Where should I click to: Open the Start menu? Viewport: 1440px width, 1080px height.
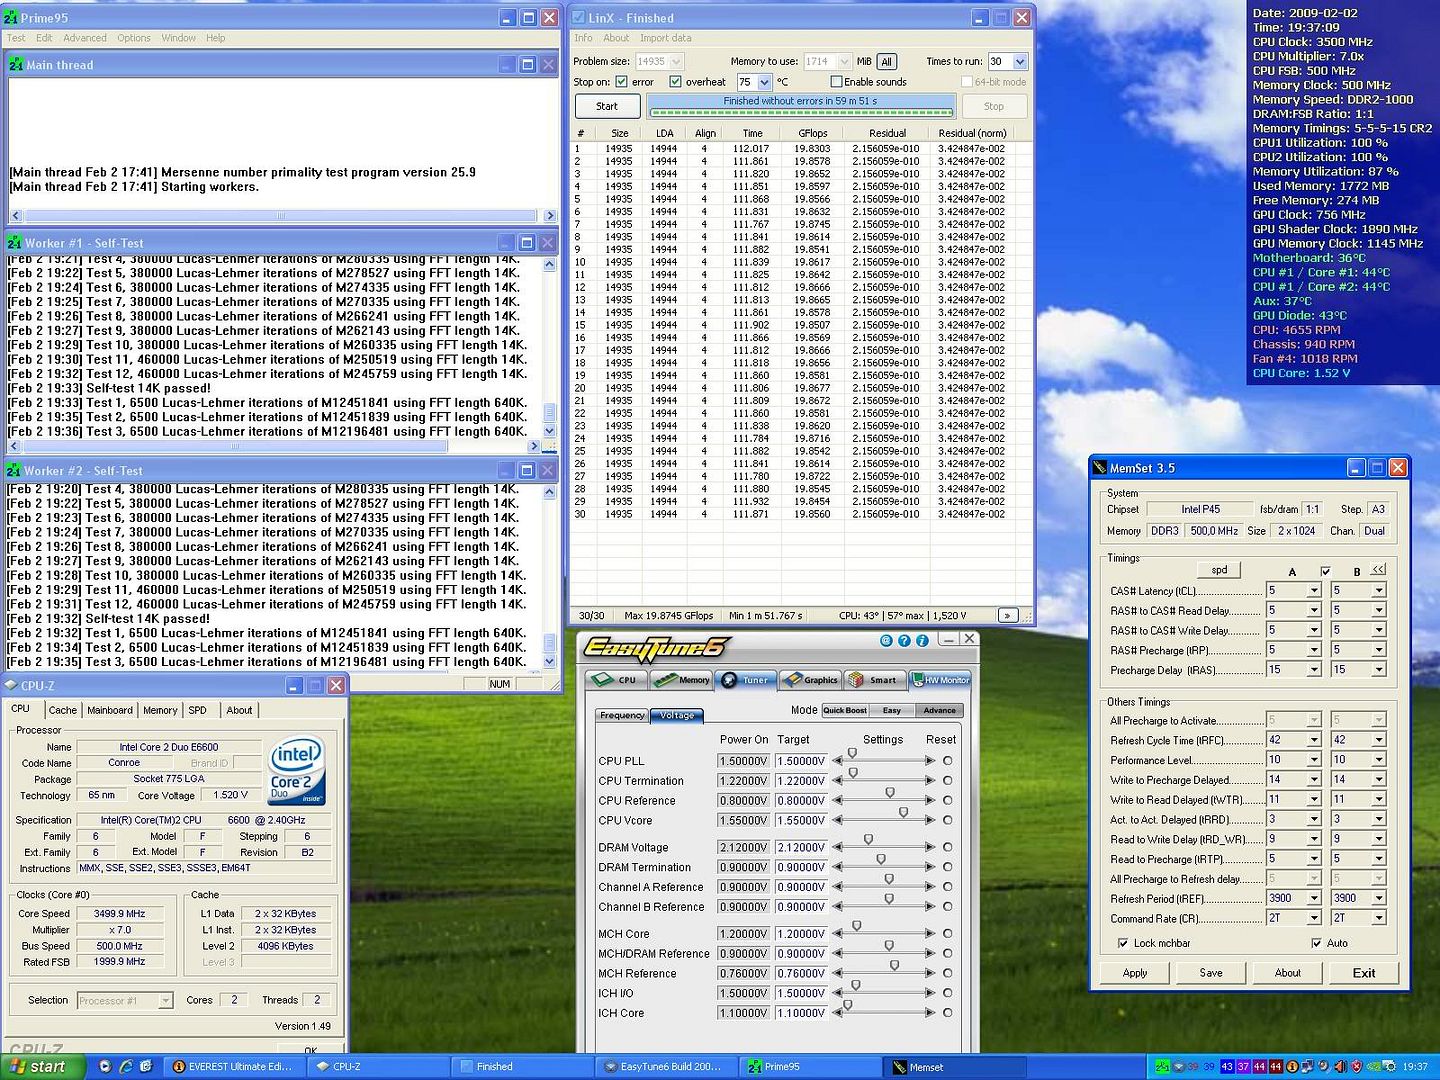tap(43, 1066)
